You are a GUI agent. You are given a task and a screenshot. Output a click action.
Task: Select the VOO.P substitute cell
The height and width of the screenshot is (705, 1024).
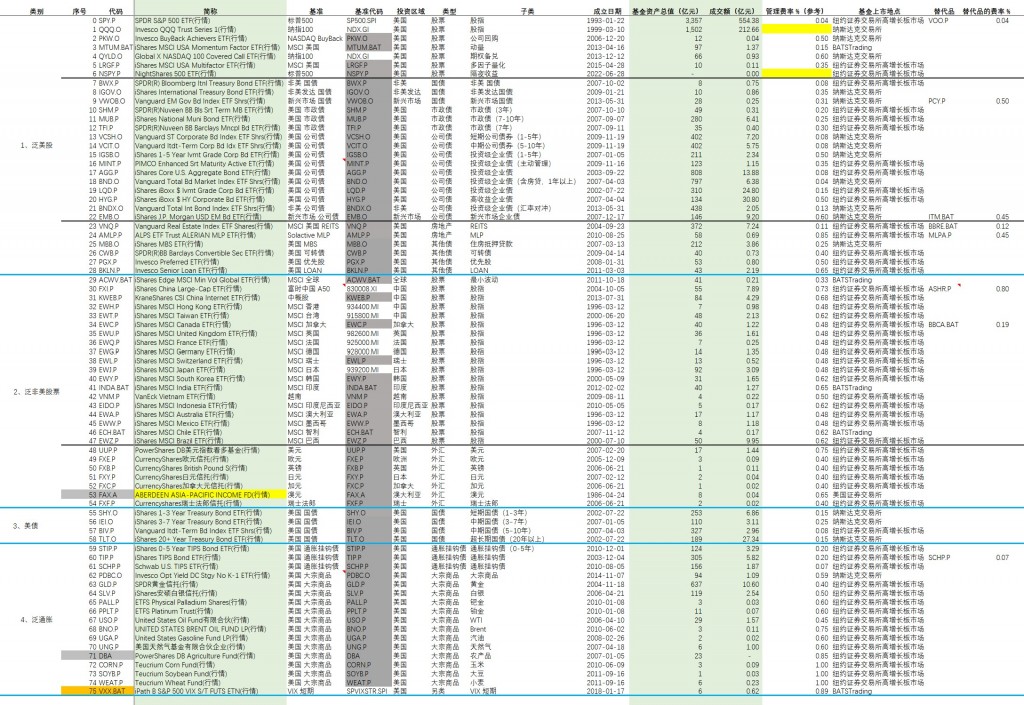[938, 20]
